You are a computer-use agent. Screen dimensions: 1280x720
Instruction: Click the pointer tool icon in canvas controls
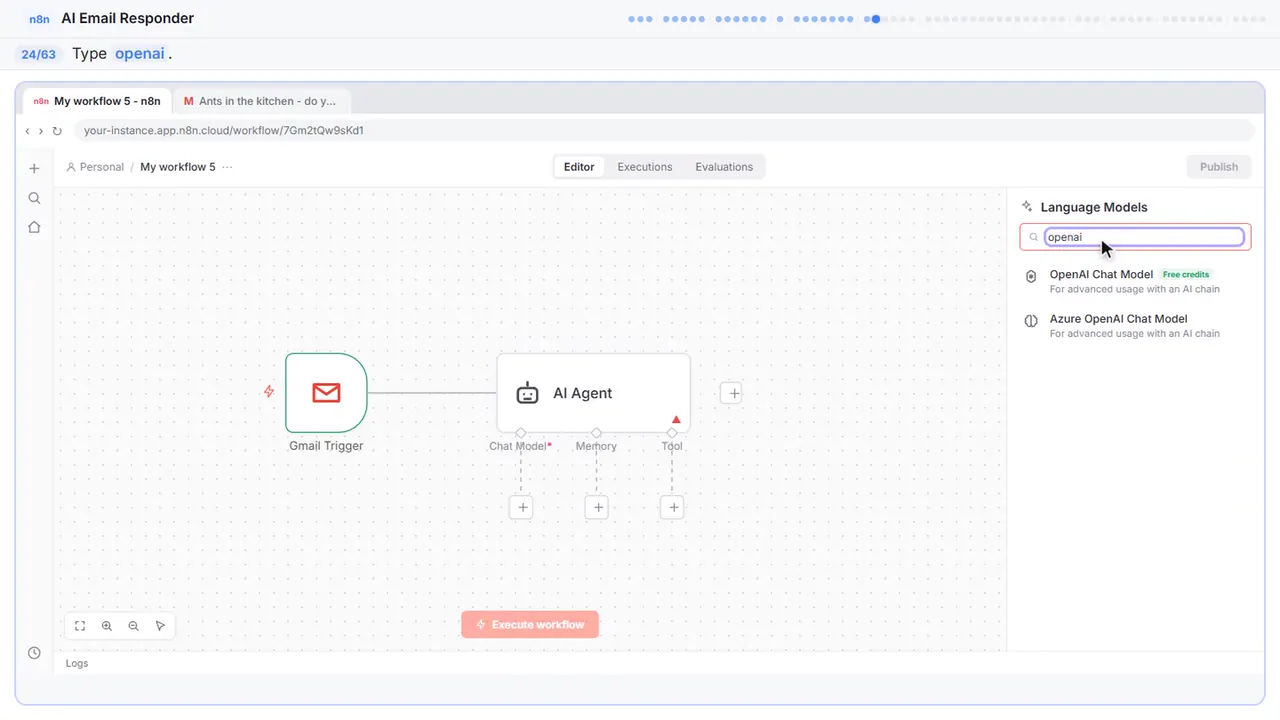point(161,626)
